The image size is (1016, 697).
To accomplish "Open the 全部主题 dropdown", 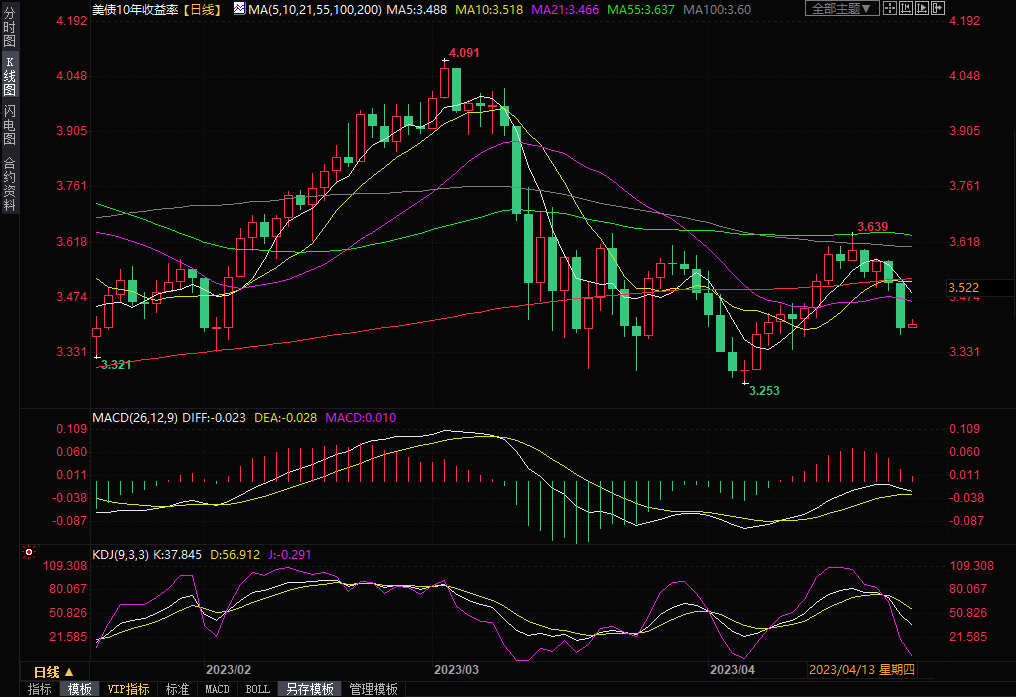I will tap(840, 9).
